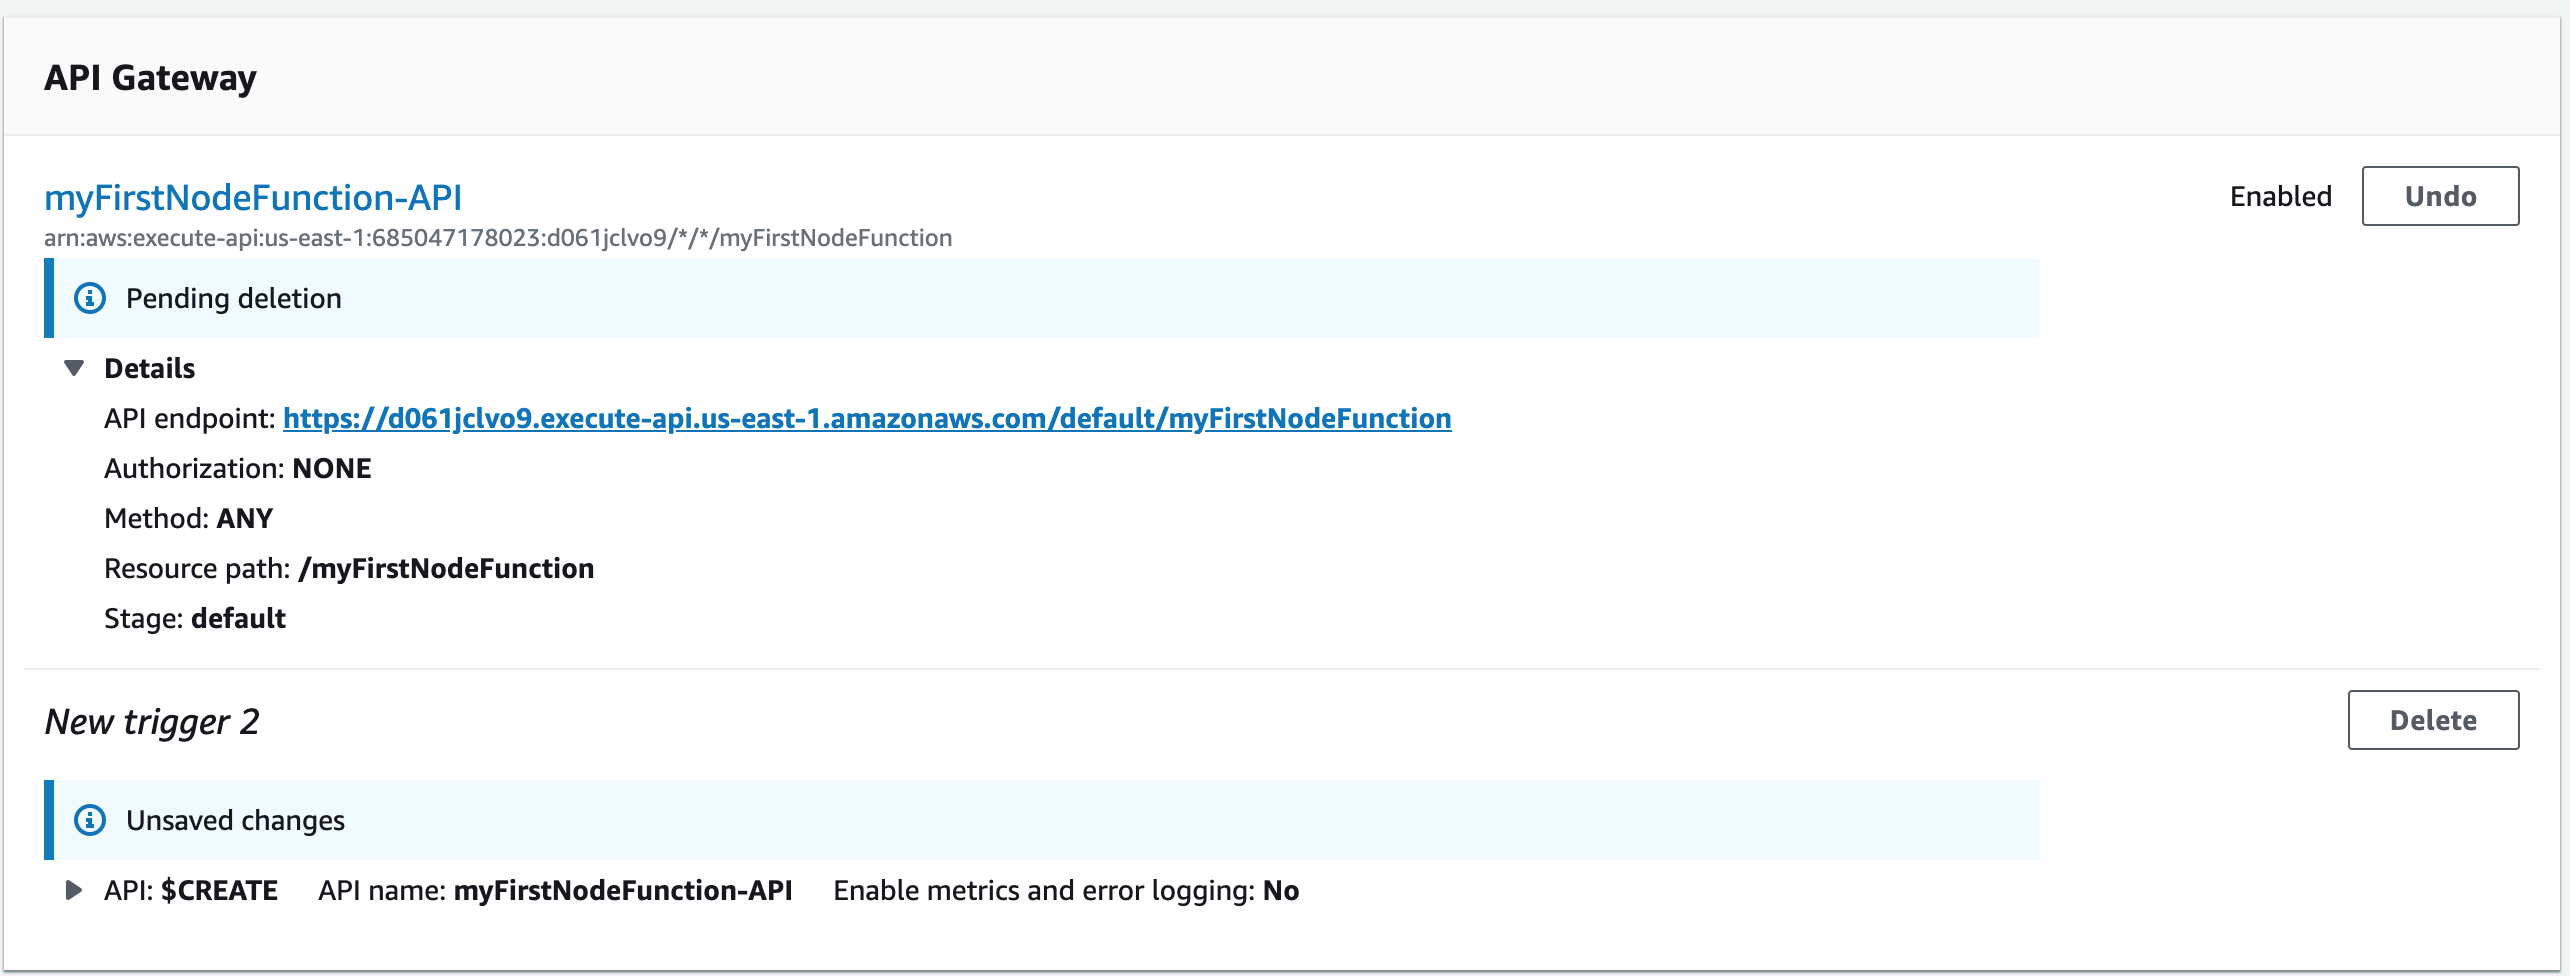Image resolution: width=2570 pixels, height=976 pixels.
Task: Undo the pending trigger deletion
Action: point(2440,196)
